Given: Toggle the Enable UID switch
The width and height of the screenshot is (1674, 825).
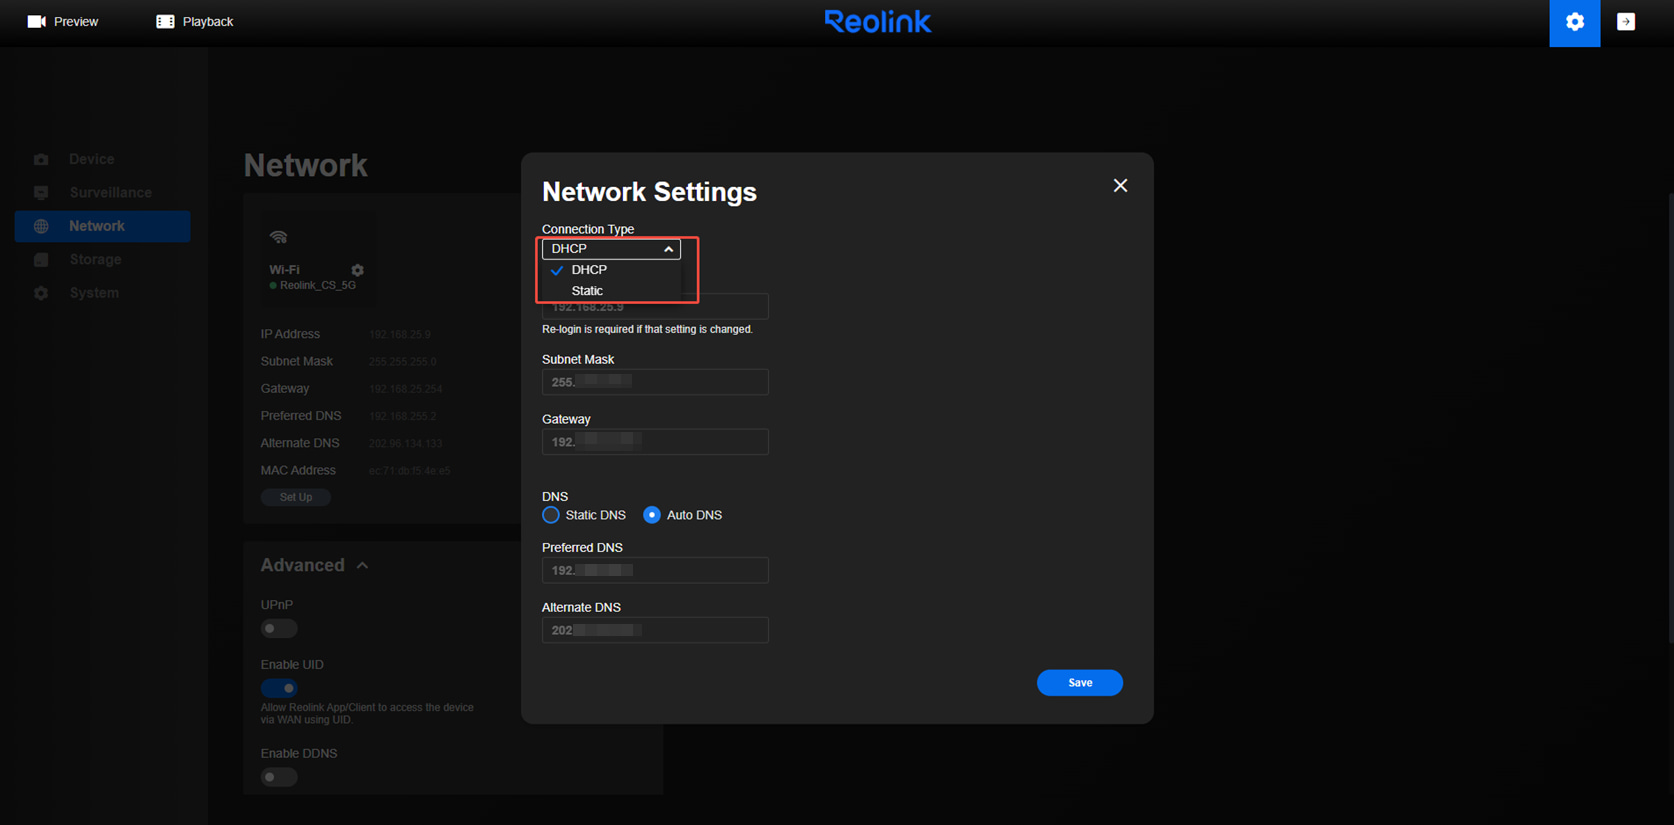Looking at the screenshot, I should coord(279,688).
